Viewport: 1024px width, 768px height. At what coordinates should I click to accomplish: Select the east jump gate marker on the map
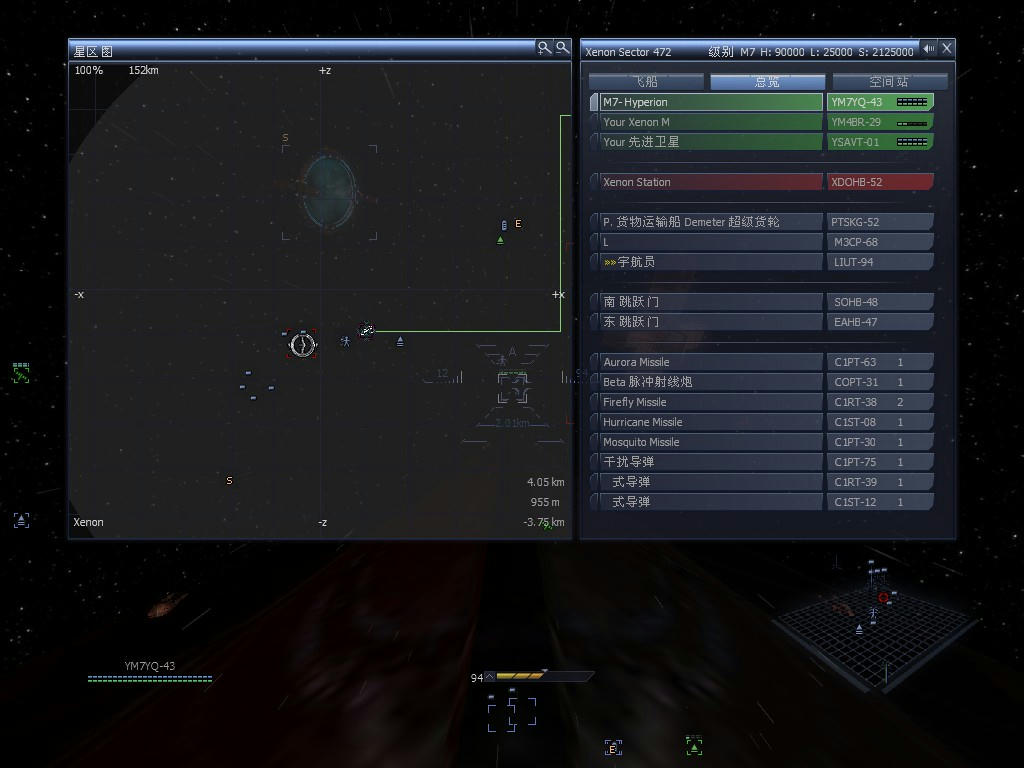pos(504,226)
